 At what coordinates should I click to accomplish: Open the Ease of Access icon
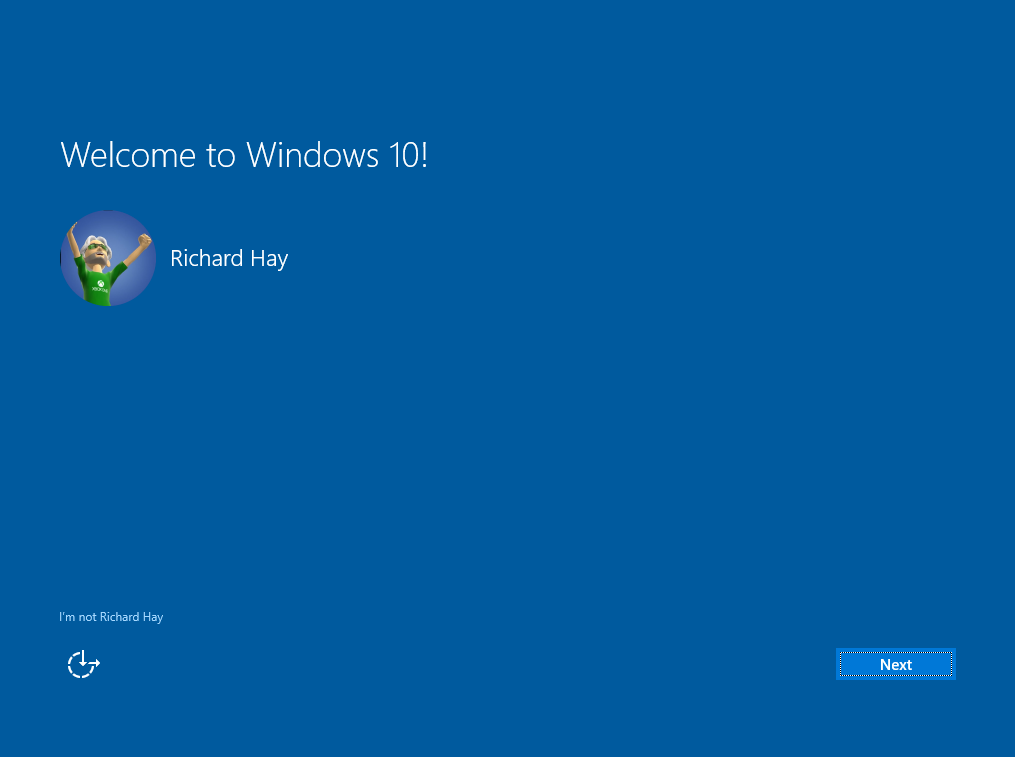pos(83,664)
